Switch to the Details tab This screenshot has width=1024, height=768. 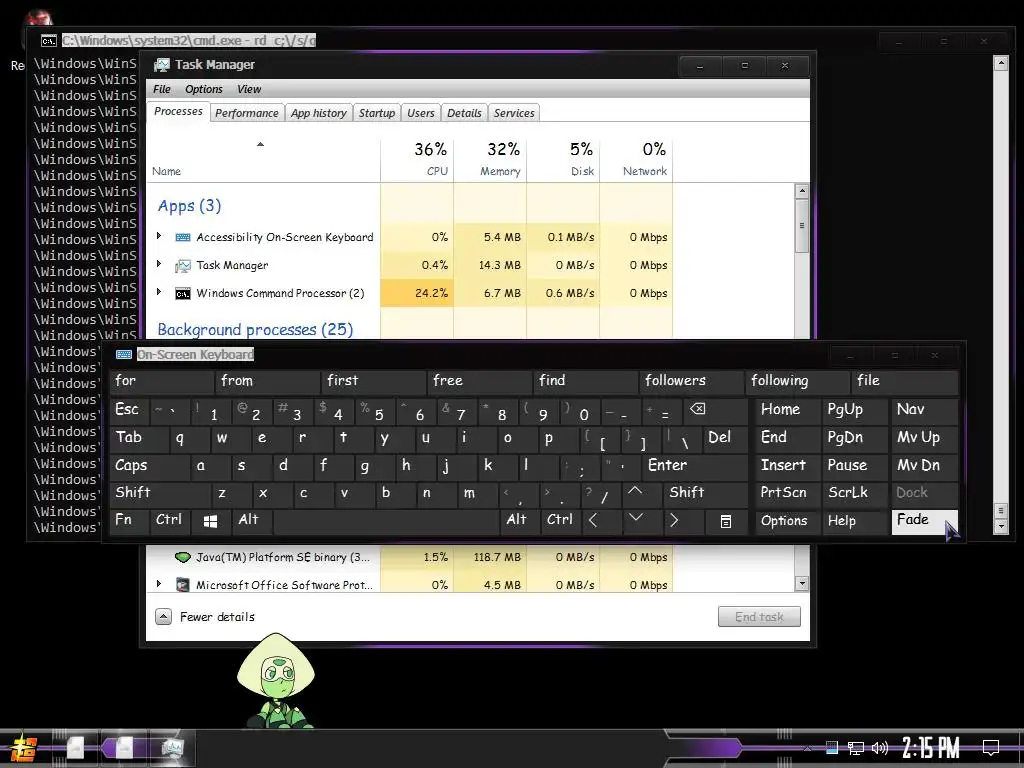[464, 113]
